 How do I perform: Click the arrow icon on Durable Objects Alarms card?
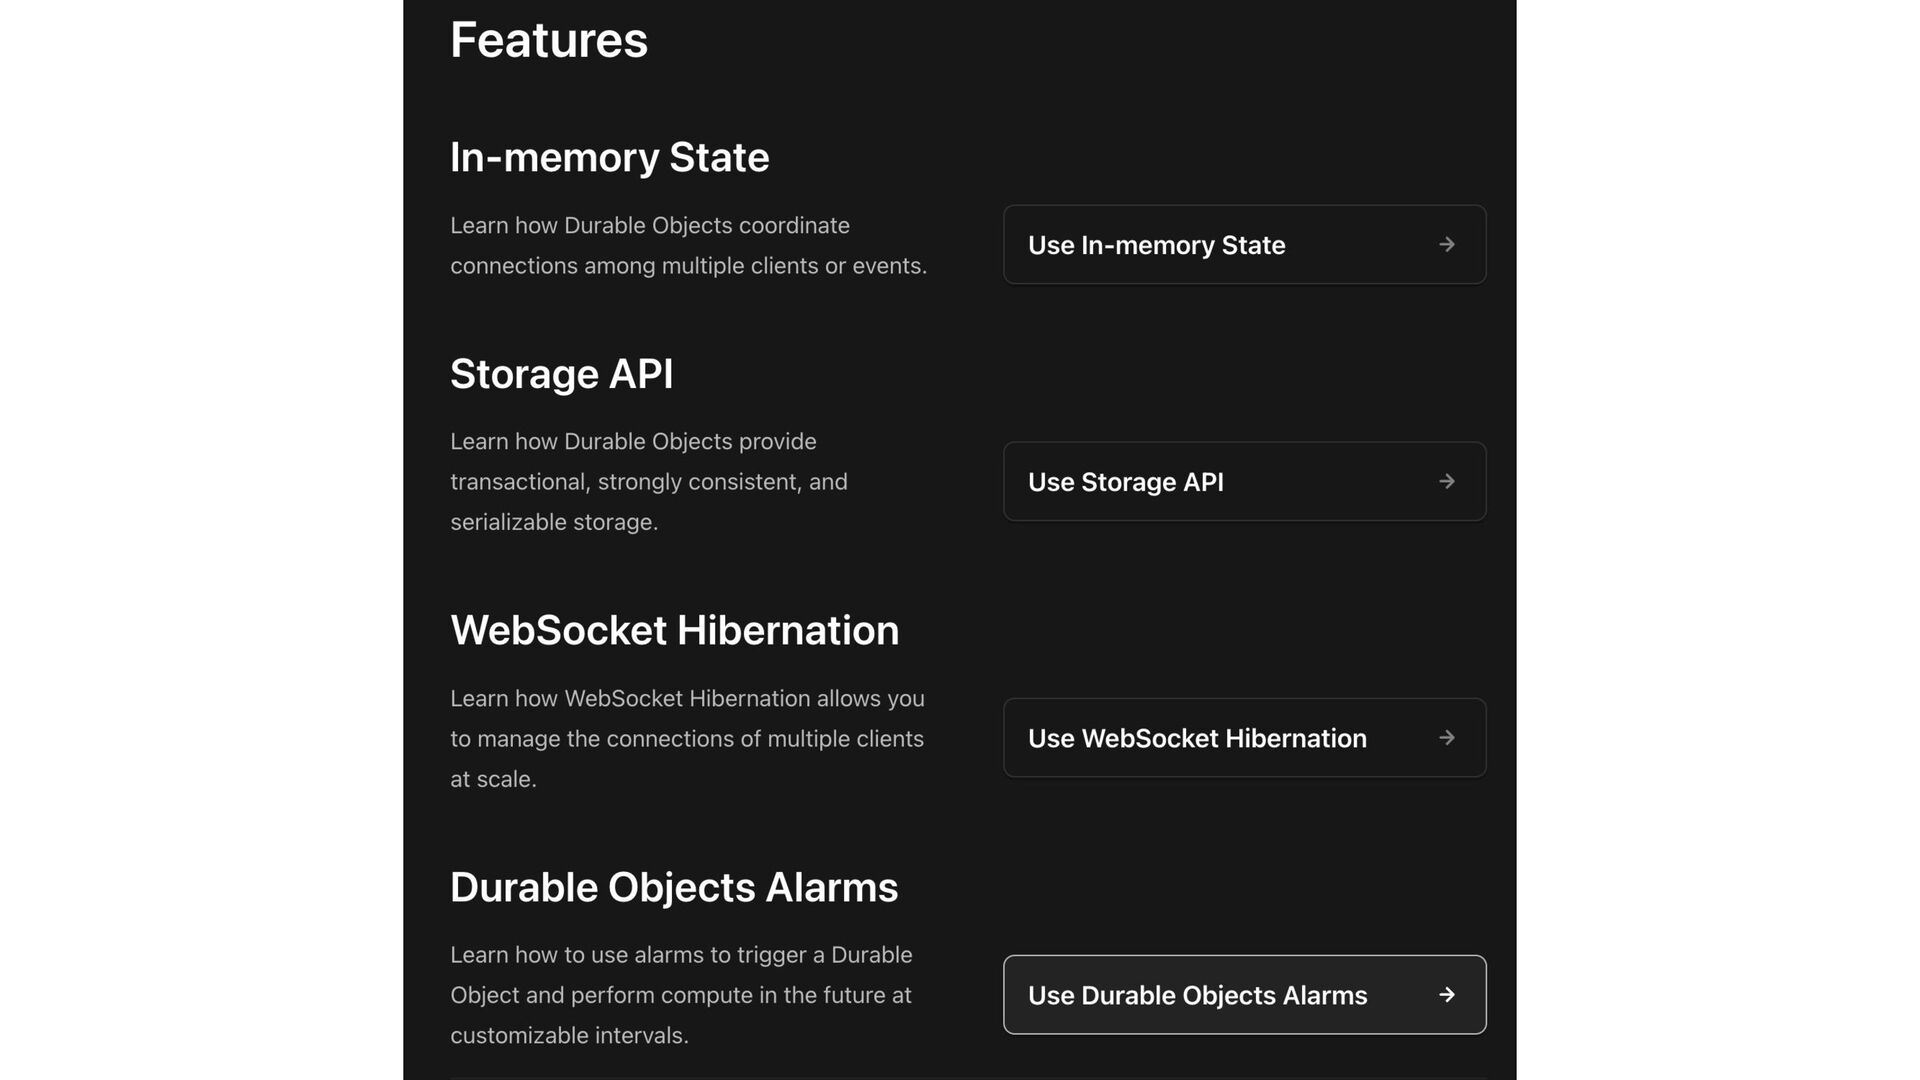(x=1446, y=994)
